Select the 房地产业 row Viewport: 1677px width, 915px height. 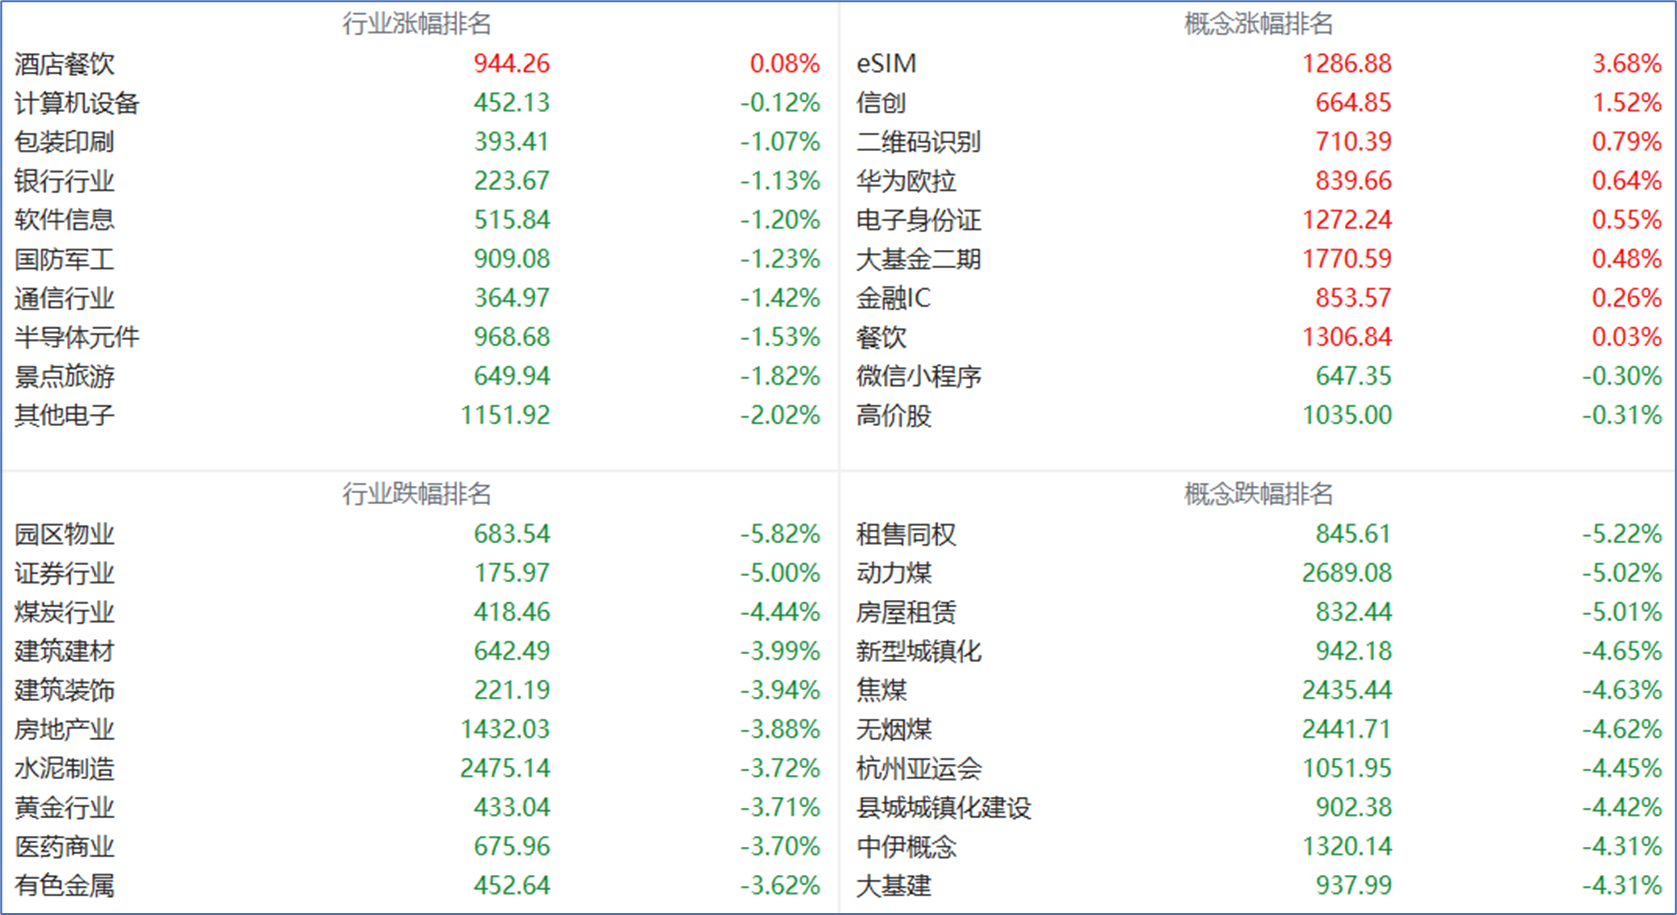(64, 729)
